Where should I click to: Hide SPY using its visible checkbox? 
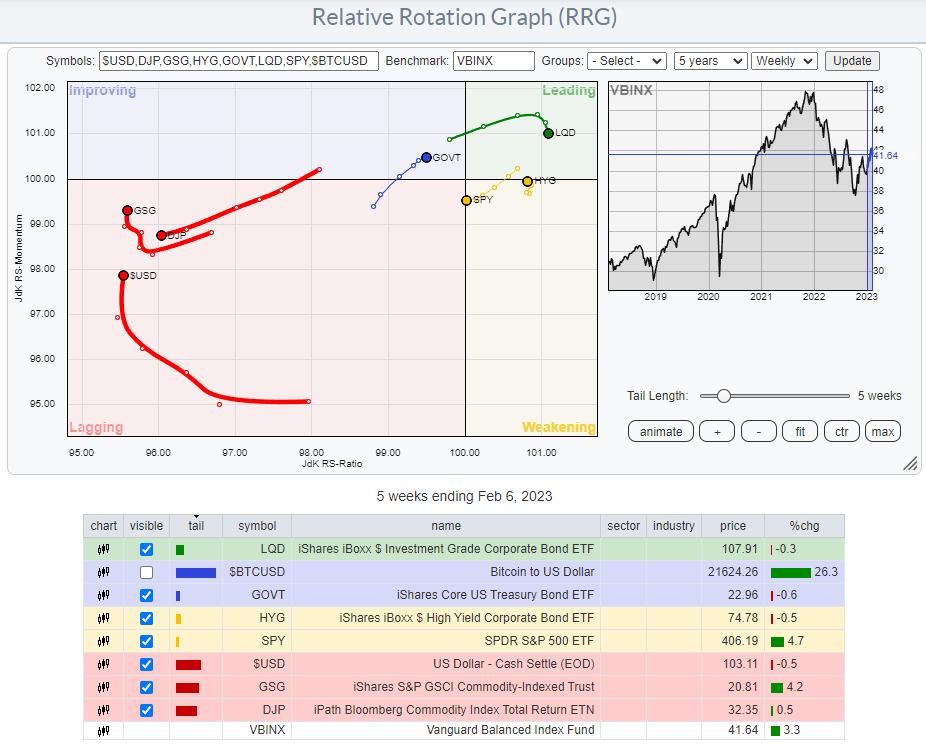click(x=147, y=641)
